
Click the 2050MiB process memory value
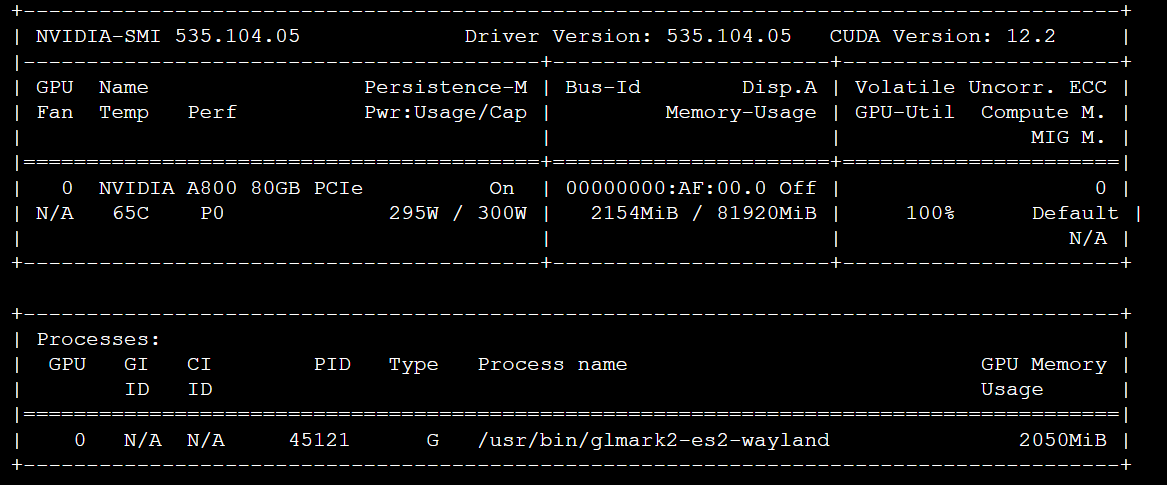click(1062, 440)
